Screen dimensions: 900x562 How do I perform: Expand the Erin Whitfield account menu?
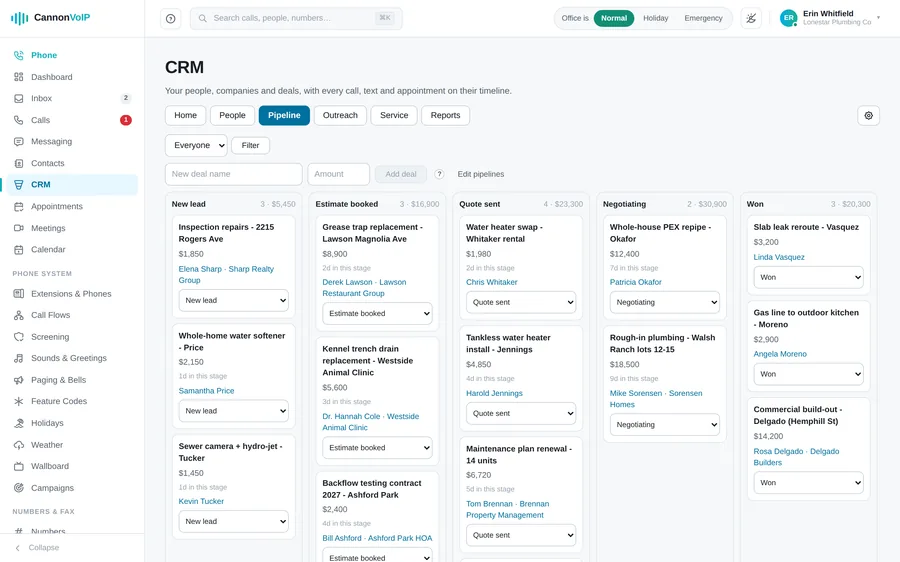tap(830, 18)
